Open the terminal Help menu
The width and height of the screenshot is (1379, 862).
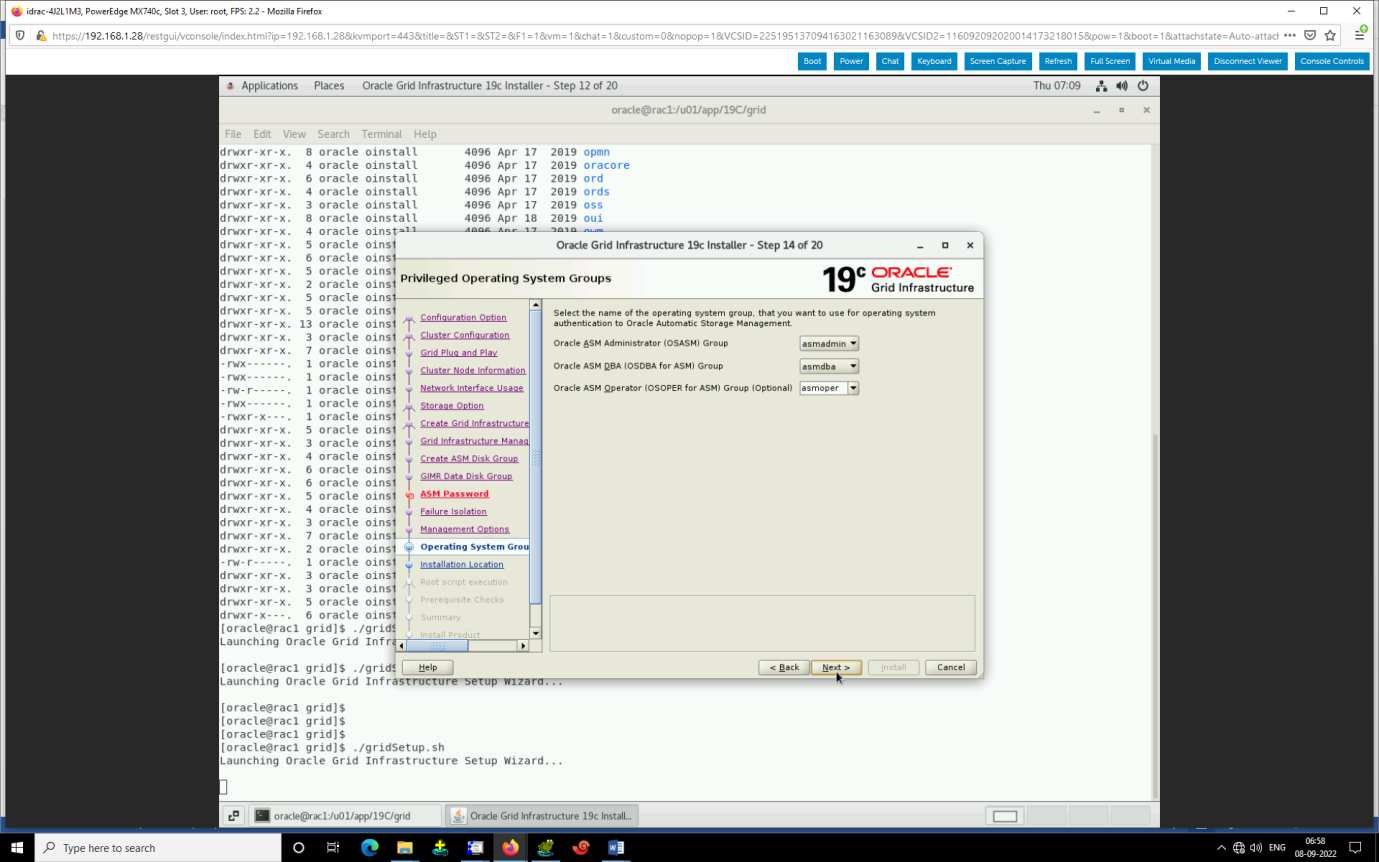[x=425, y=134]
